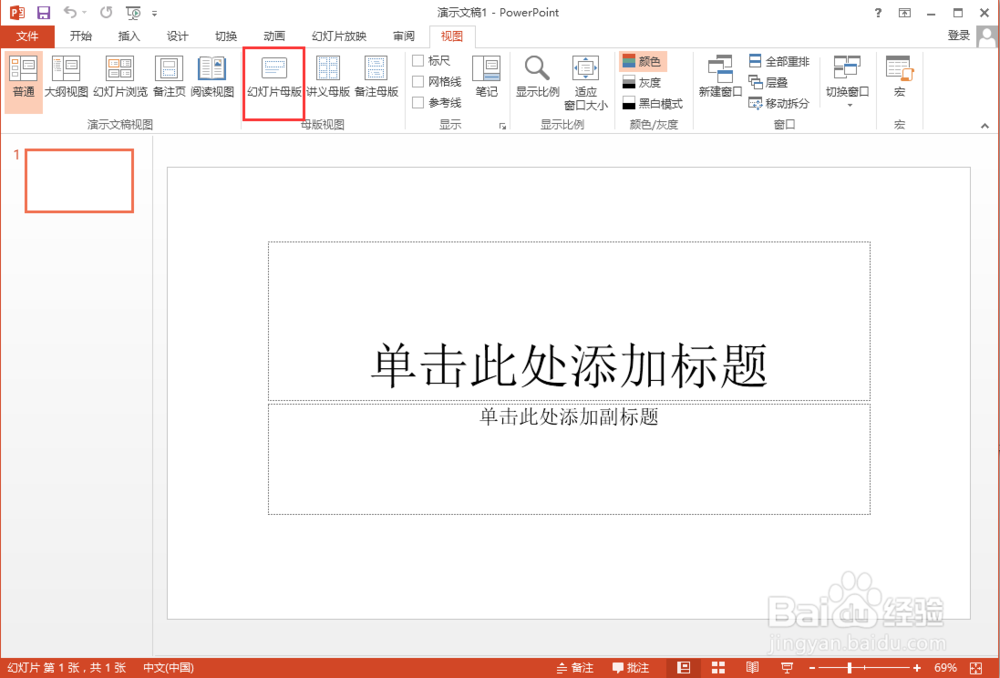The image size is (1000, 678).
Task: Open PowerPoint Help question mark
Action: [x=878, y=13]
